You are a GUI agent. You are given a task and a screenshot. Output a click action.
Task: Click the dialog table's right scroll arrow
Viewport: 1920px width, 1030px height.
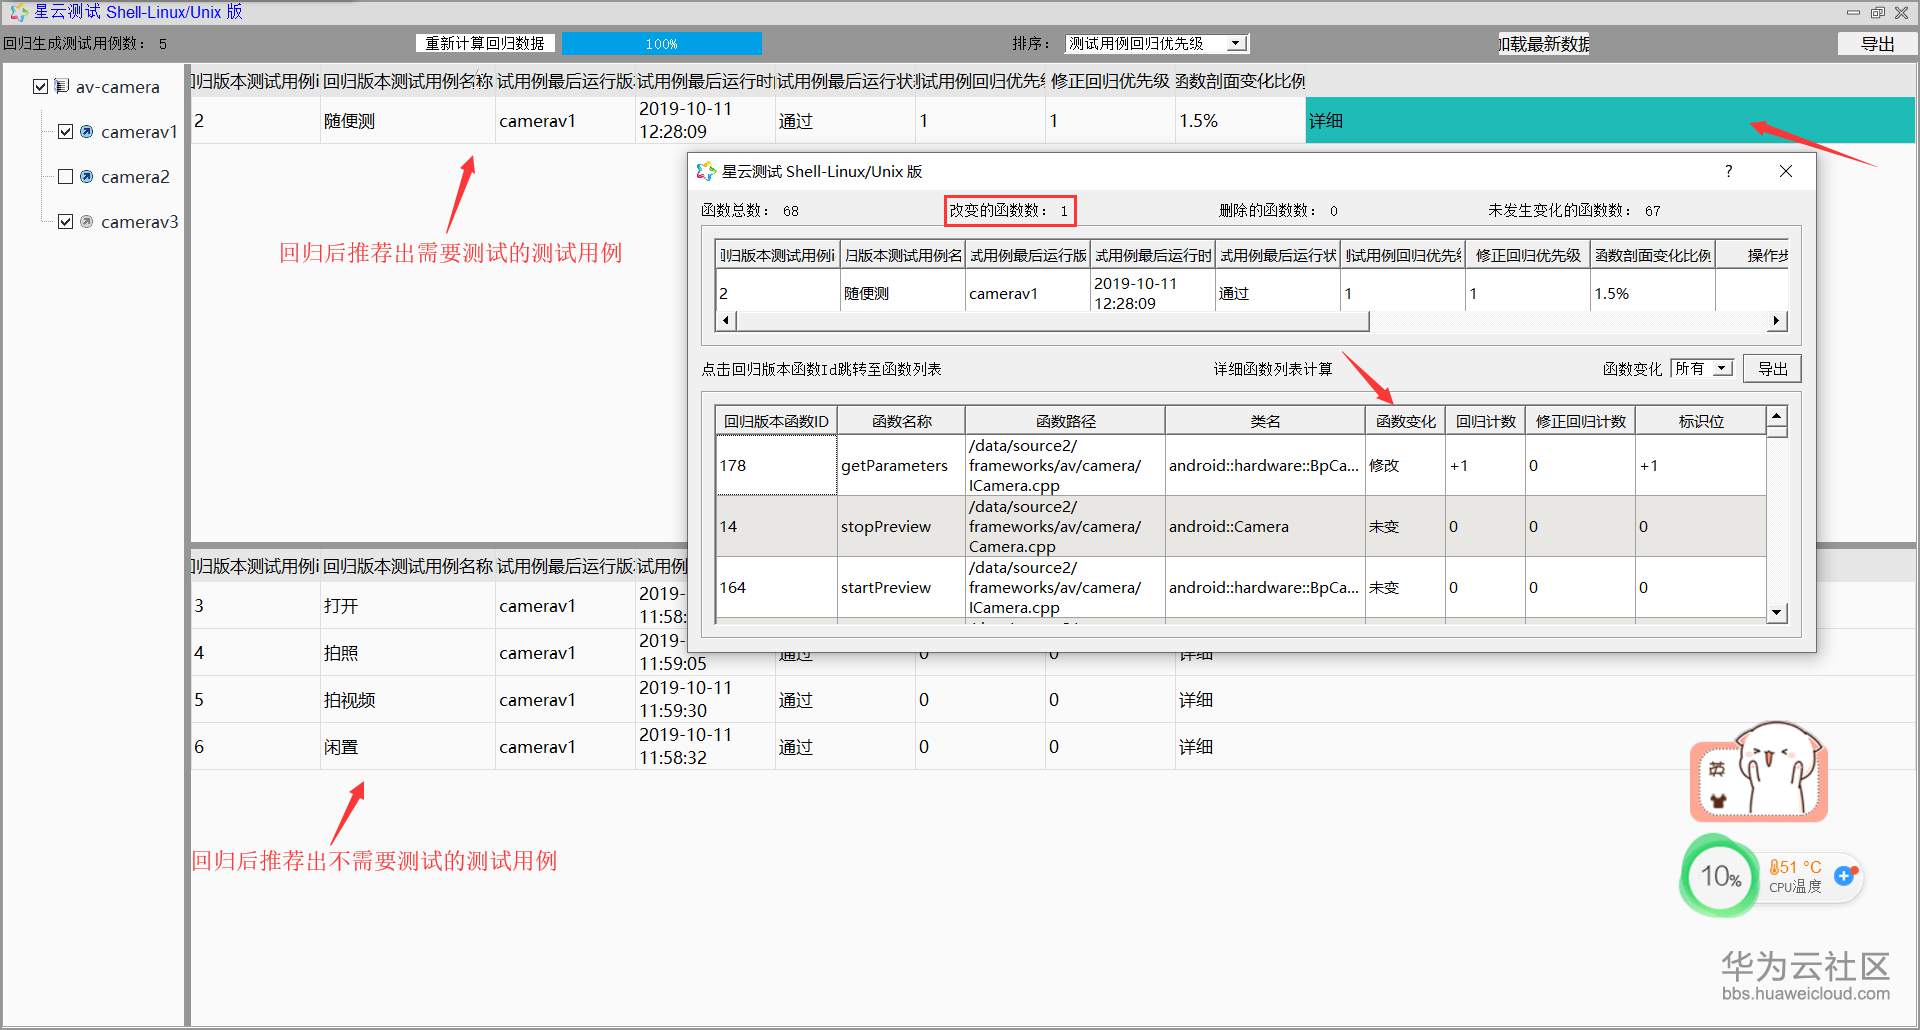pos(1777,320)
